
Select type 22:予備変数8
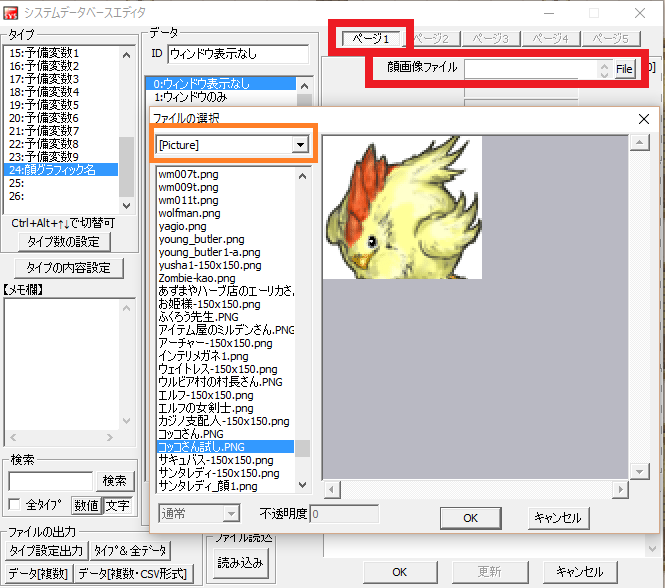tap(61, 144)
